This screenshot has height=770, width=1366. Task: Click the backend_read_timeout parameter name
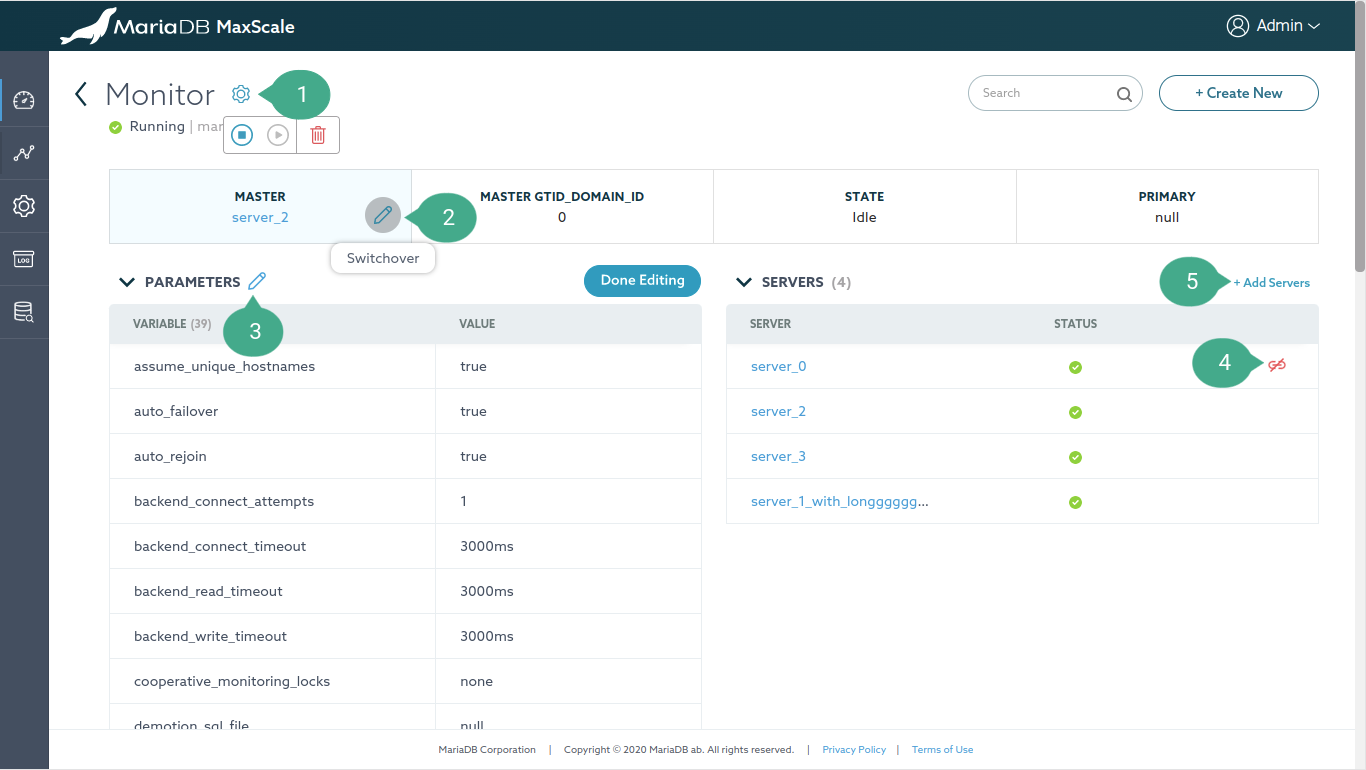208,591
